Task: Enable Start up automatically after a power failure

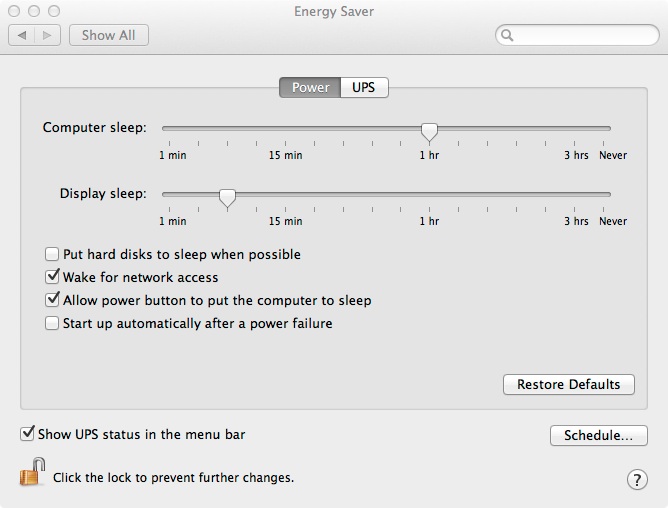Action: 52,323
